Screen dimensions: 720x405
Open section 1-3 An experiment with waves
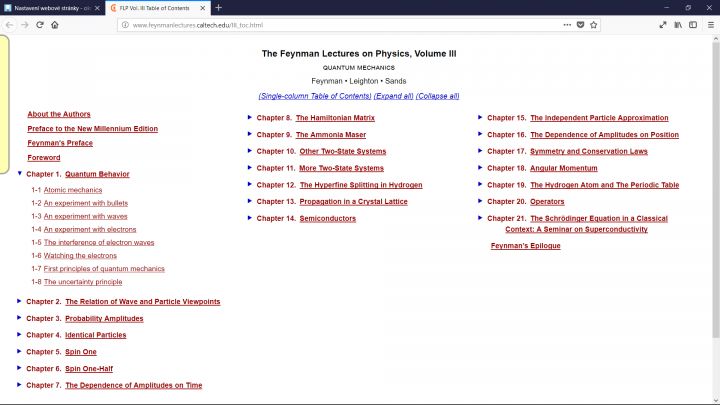click(x=85, y=216)
